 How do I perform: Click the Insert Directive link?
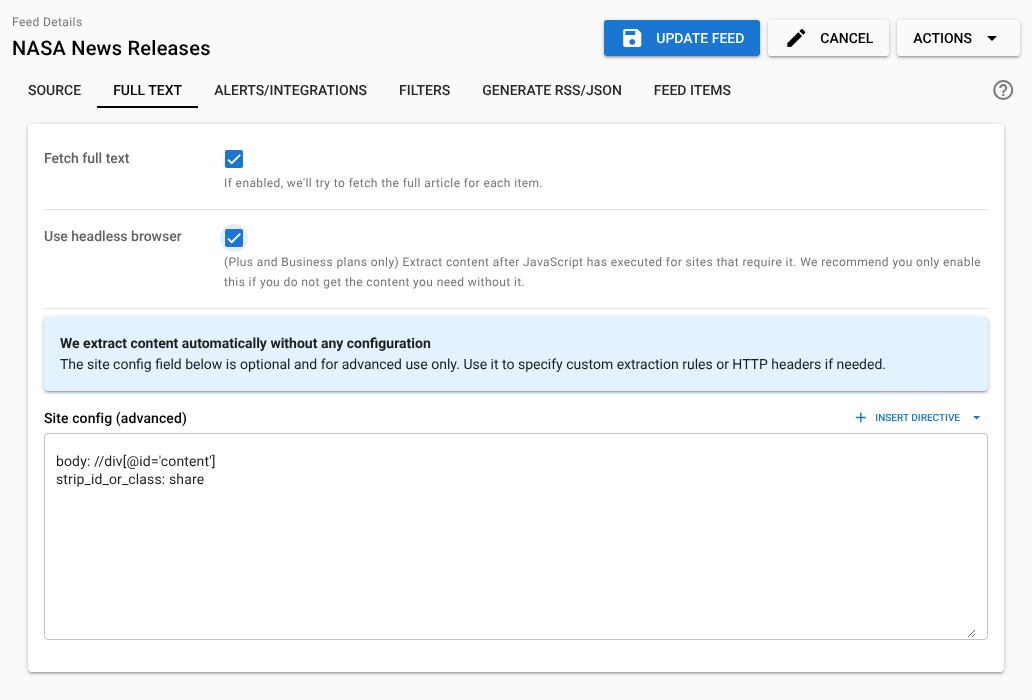pyautogui.click(x=917, y=418)
